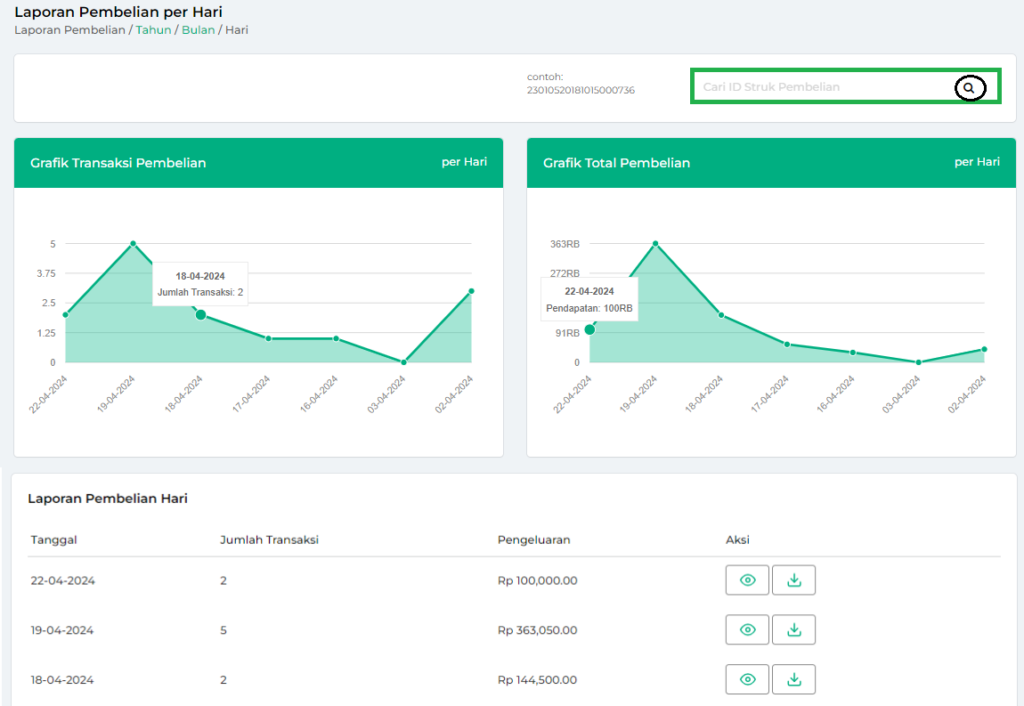Click highlighted 18-04-2024 point on transaction chart
Screen dimensions: 1024x706
click(200, 315)
